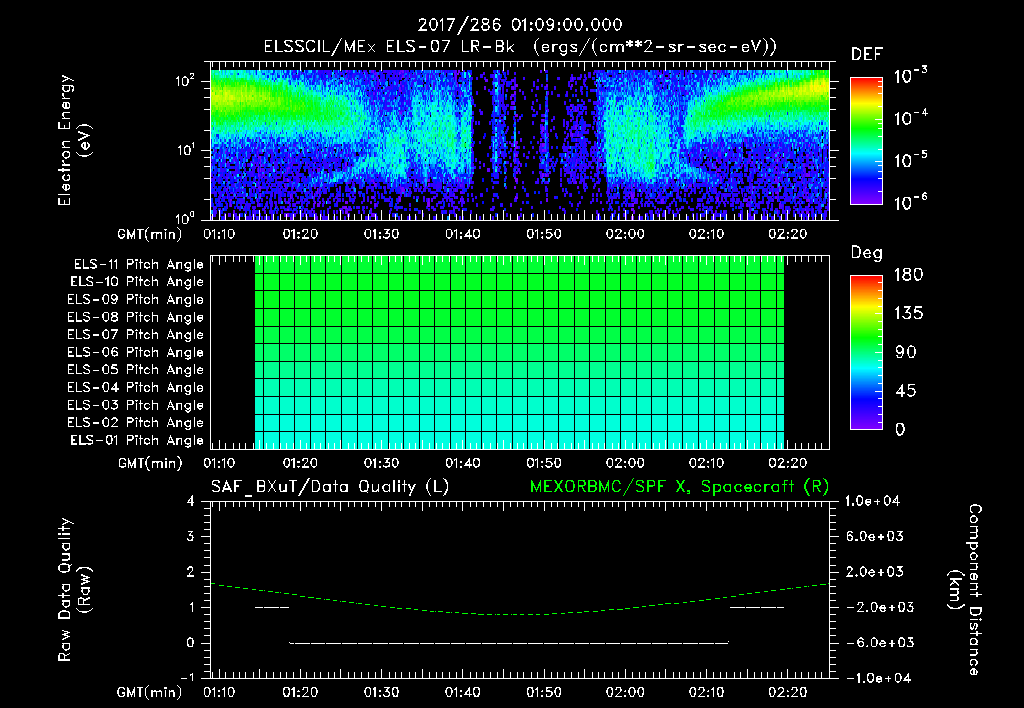Click the 'Electron Energy (eV)' axis label
Image resolution: width=1024 pixels, height=708 pixels.
[74, 140]
